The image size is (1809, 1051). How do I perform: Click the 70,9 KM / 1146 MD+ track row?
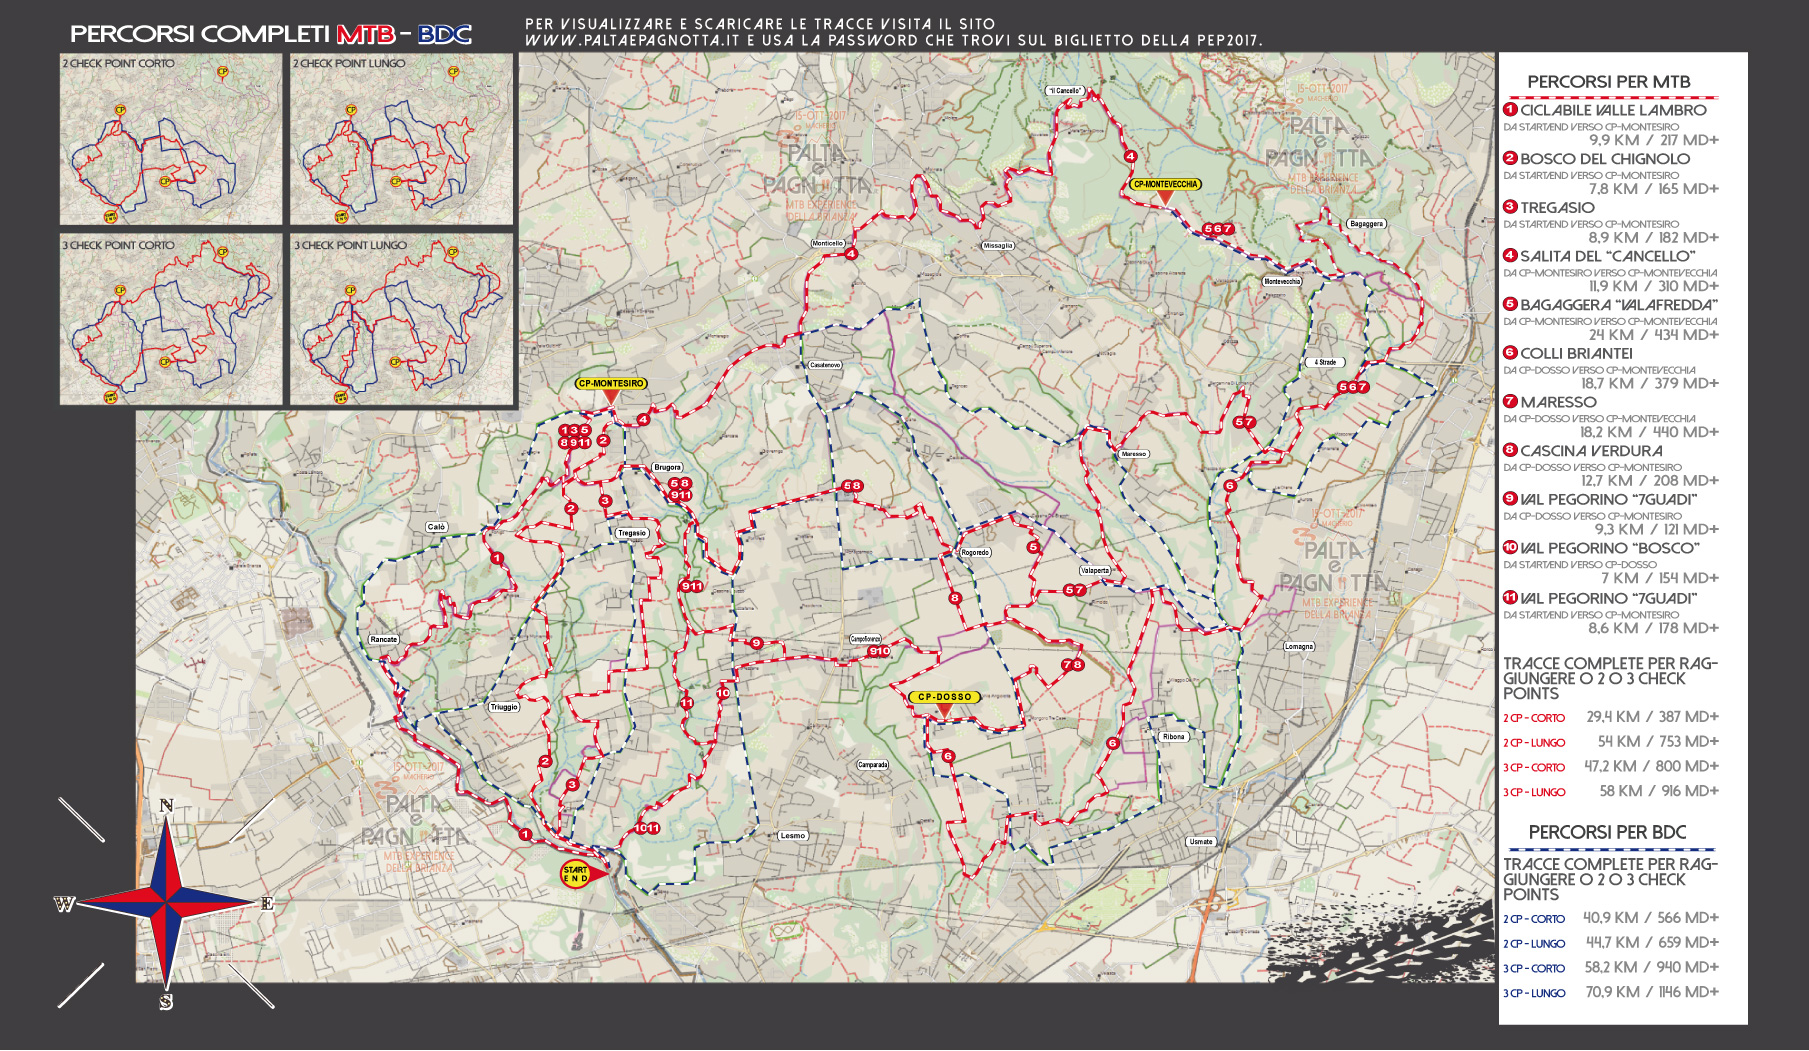[x=1610, y=992]
